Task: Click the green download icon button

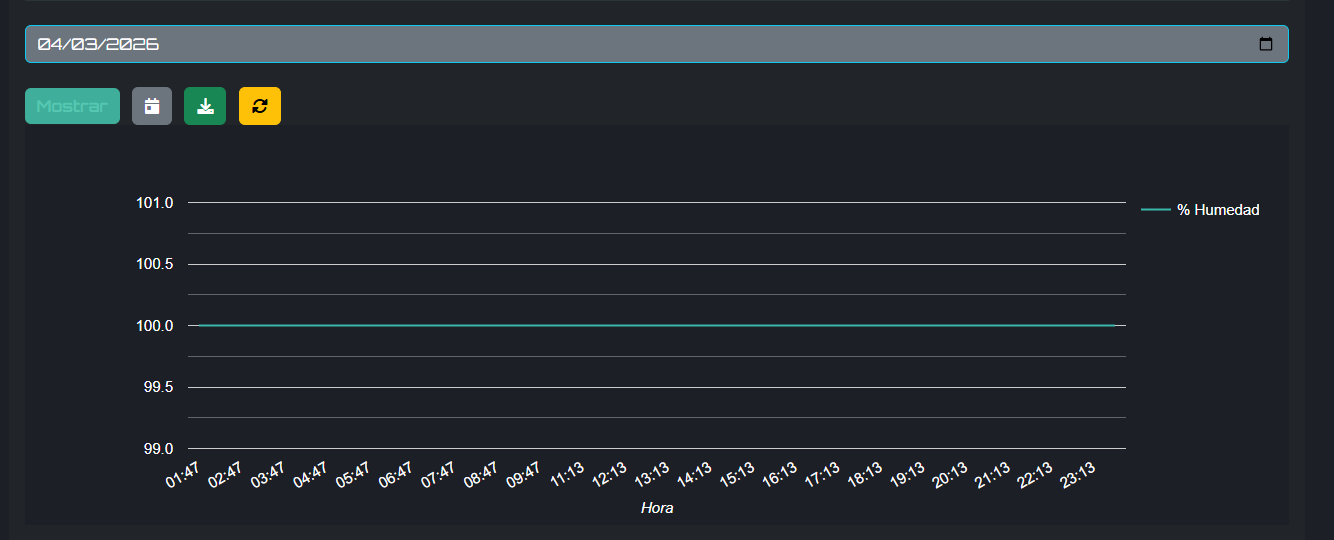Action: pyautogui.click(x=205, y=106)
